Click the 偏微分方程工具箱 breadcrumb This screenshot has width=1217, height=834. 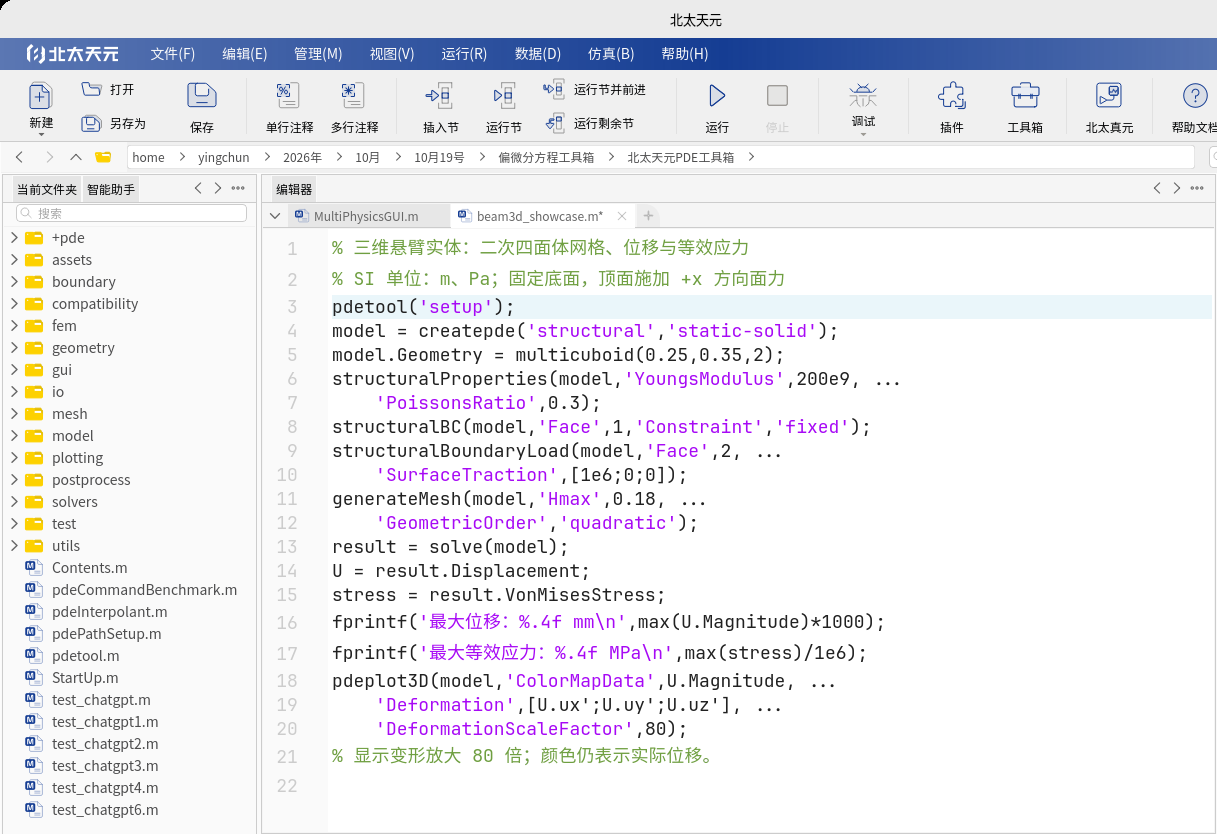click(546, 157)
